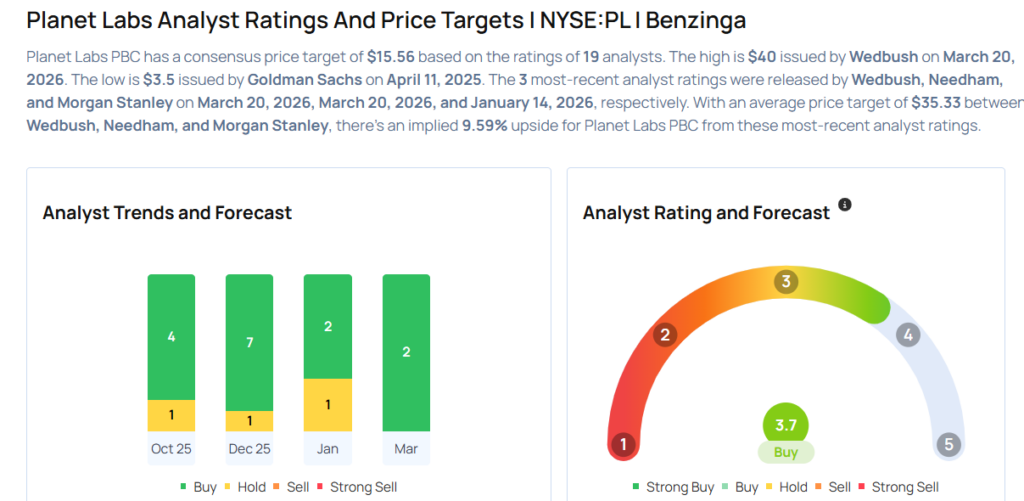
Task: Select gray gauge marker number 4
Action: [x=908, y=335]
